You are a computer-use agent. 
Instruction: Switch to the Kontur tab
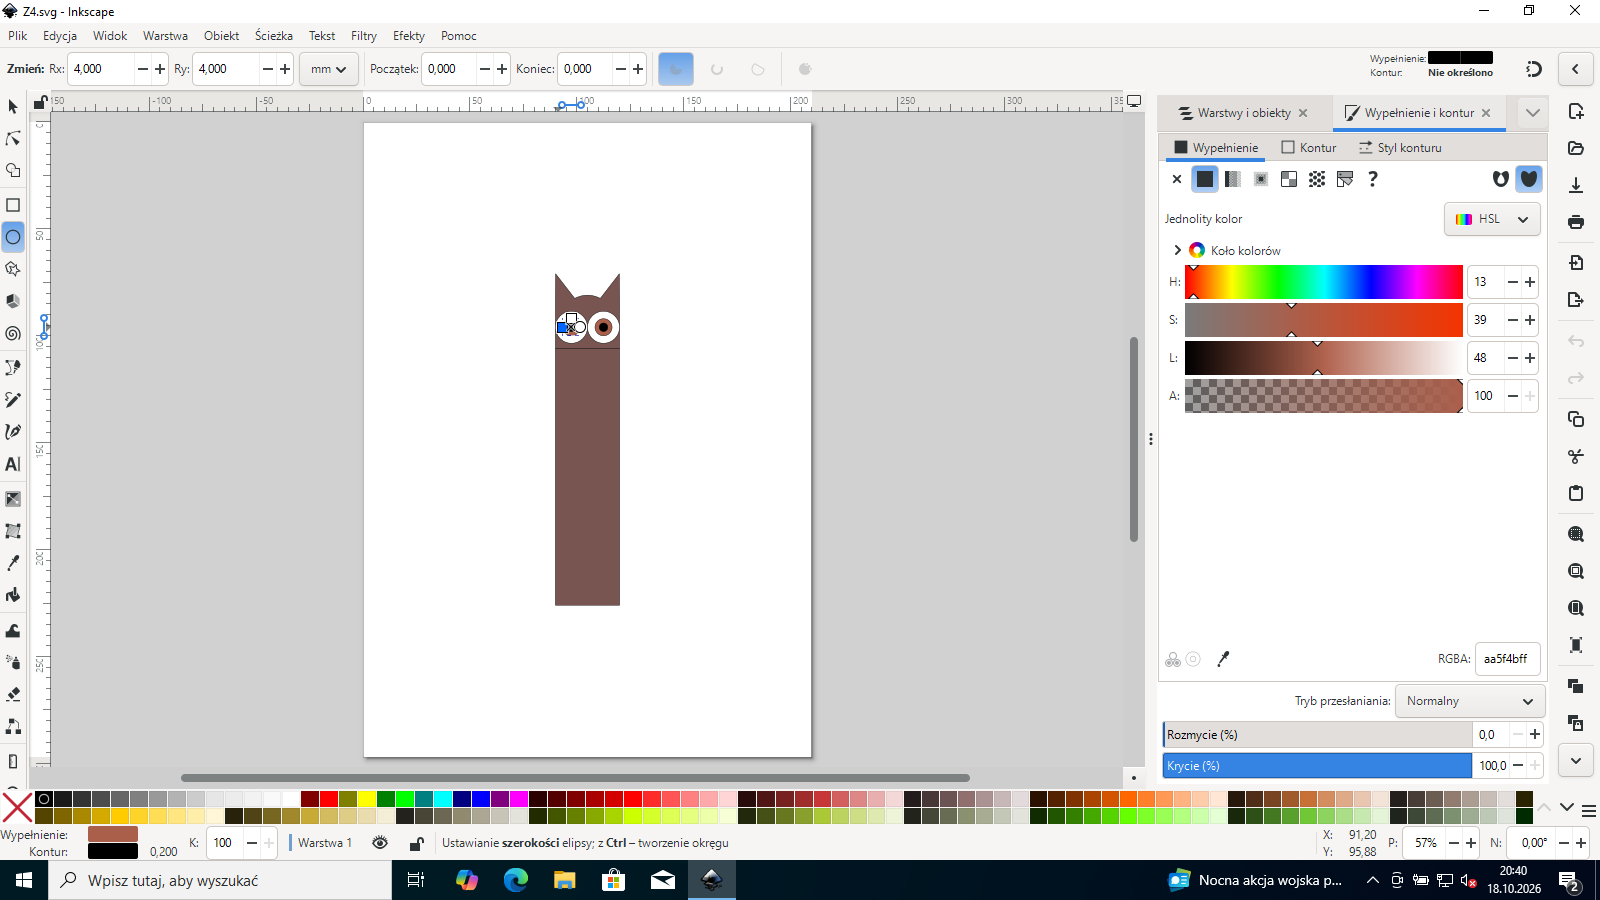(1309, 148)
